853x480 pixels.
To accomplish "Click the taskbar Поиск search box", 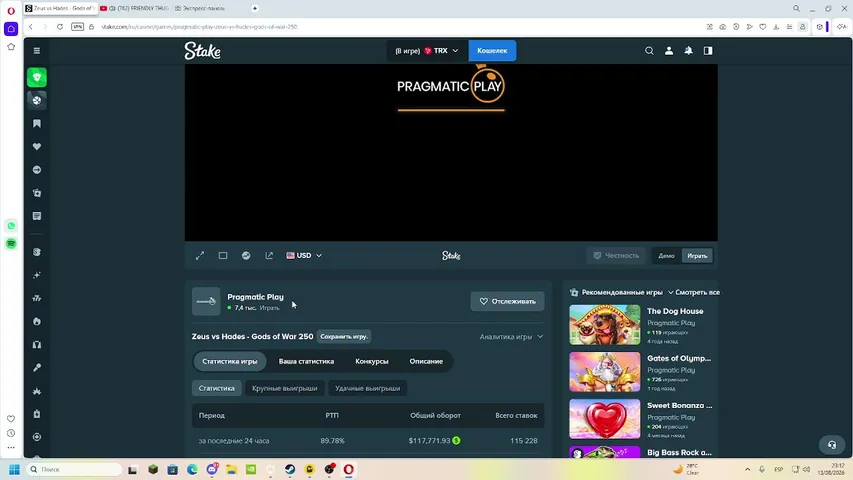I will pos(73,469).
